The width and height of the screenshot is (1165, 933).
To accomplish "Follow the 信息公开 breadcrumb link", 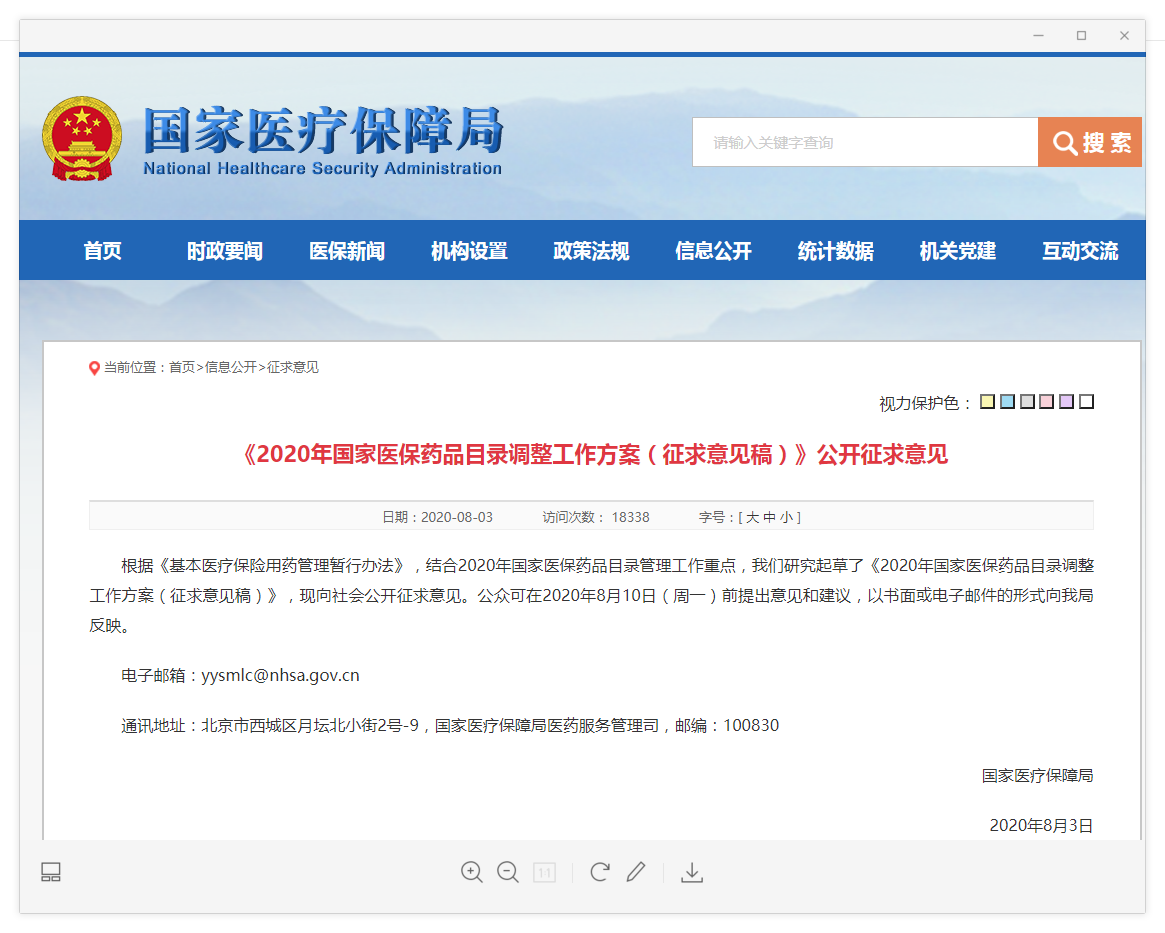I will (231, 367).
